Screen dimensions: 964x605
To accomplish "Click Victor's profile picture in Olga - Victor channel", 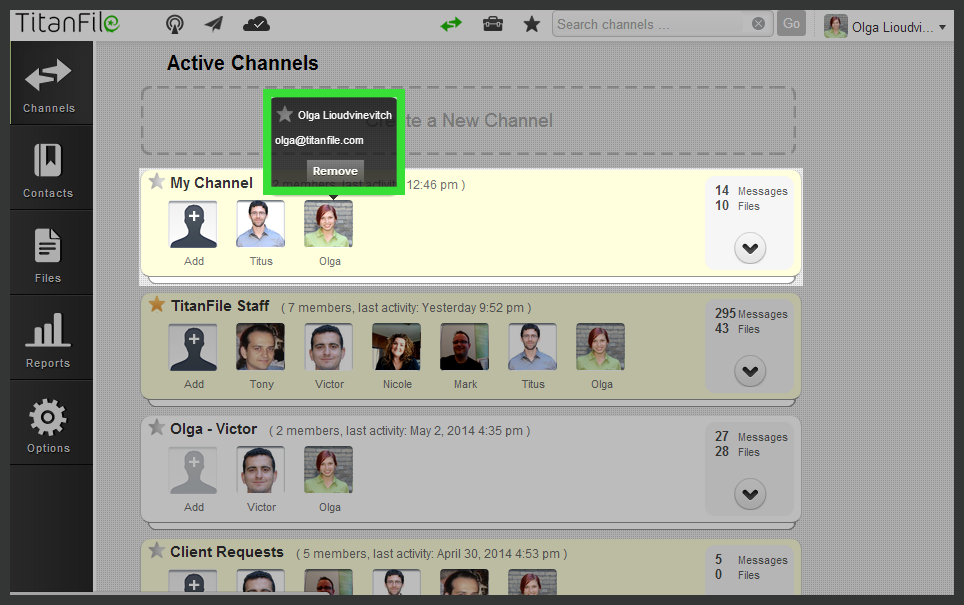I will click(260, 469).
